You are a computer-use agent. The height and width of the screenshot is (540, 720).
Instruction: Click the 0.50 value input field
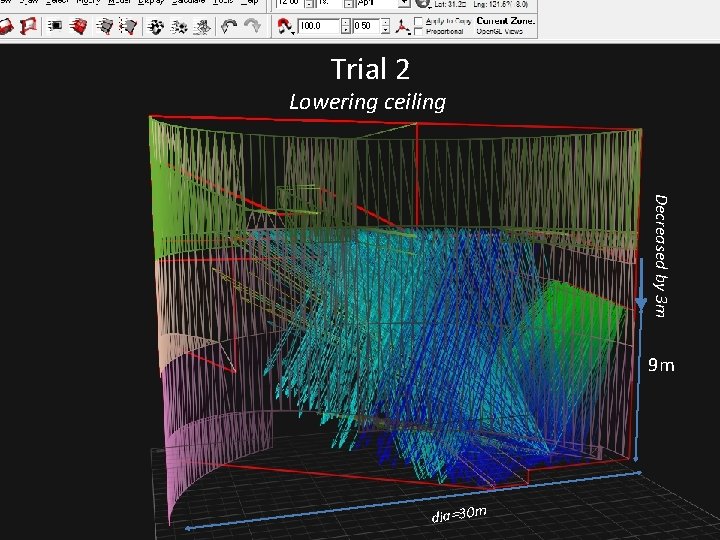[366, 26]
